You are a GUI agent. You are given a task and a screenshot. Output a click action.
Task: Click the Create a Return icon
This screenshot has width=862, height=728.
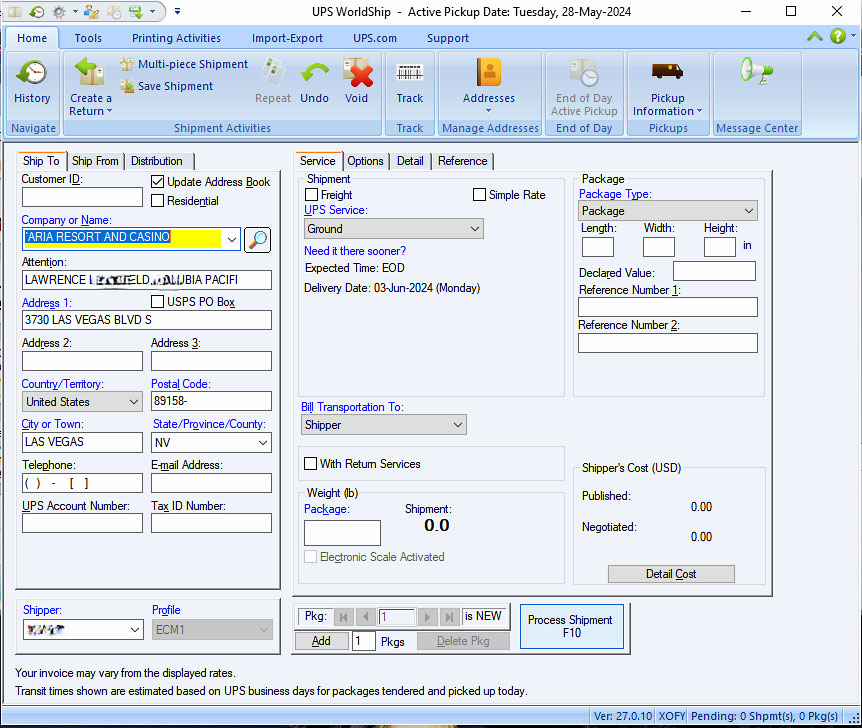click(90, 73)
